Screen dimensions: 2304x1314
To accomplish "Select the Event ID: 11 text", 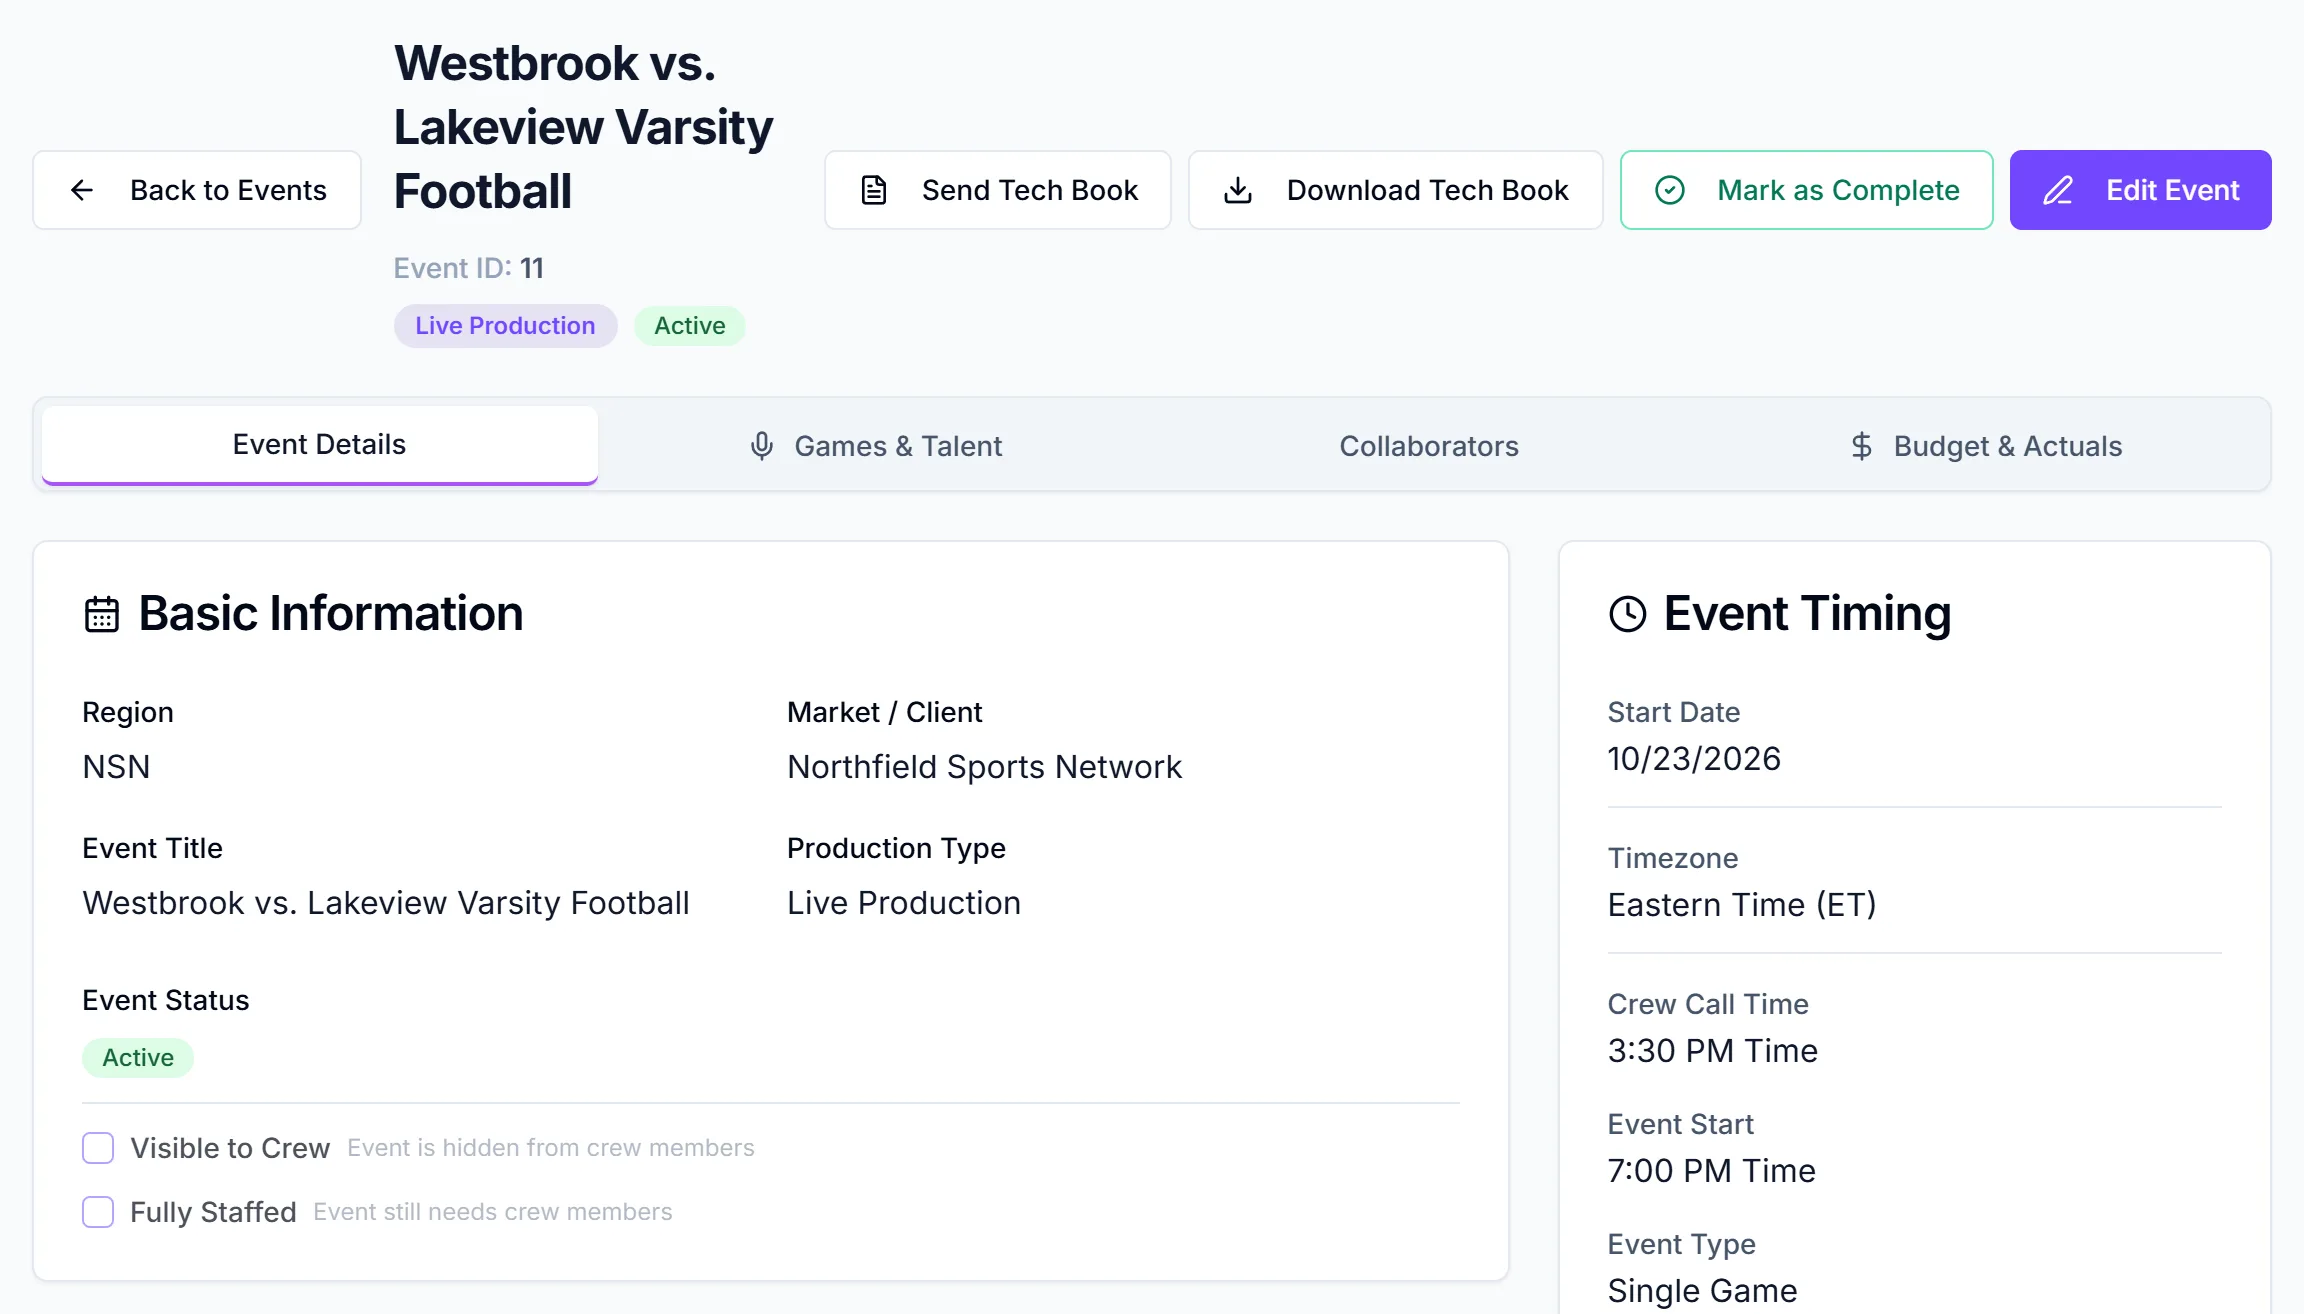I will click(x=469, y=268).
